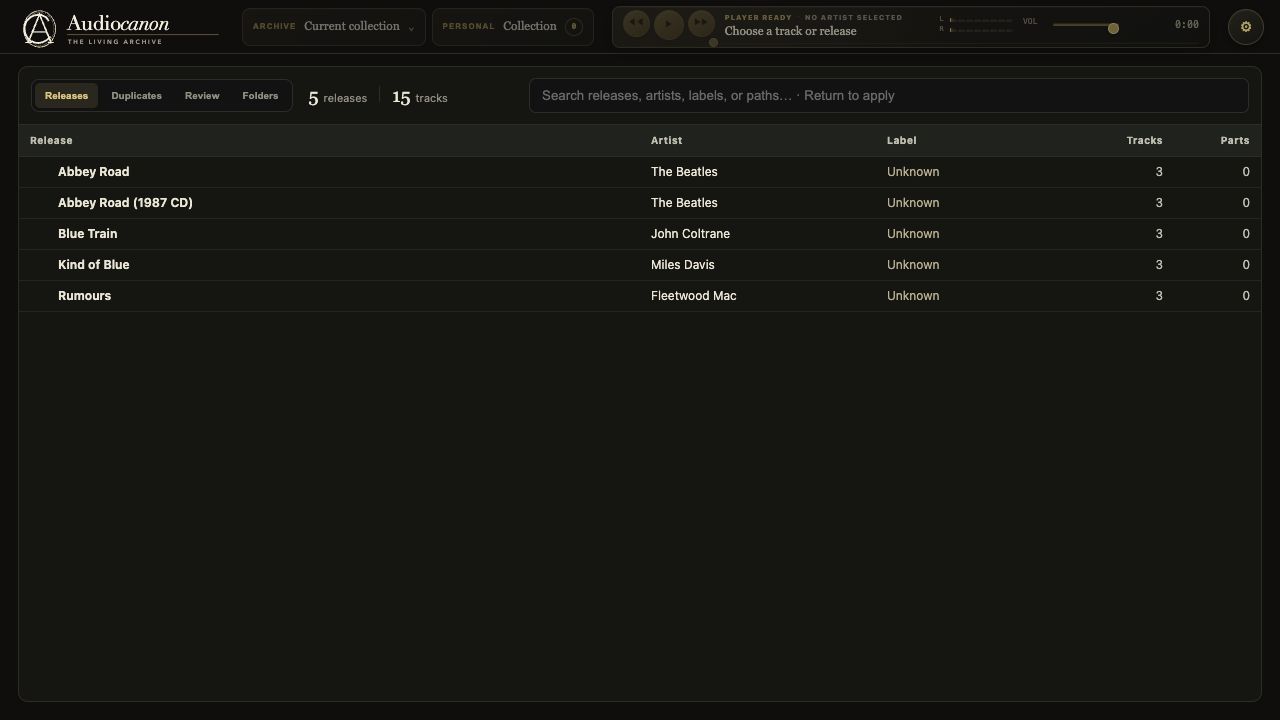Click the Personal Collection count badge
The height and width of the screenshot is (720, 1280).
(x=574, y=27)
